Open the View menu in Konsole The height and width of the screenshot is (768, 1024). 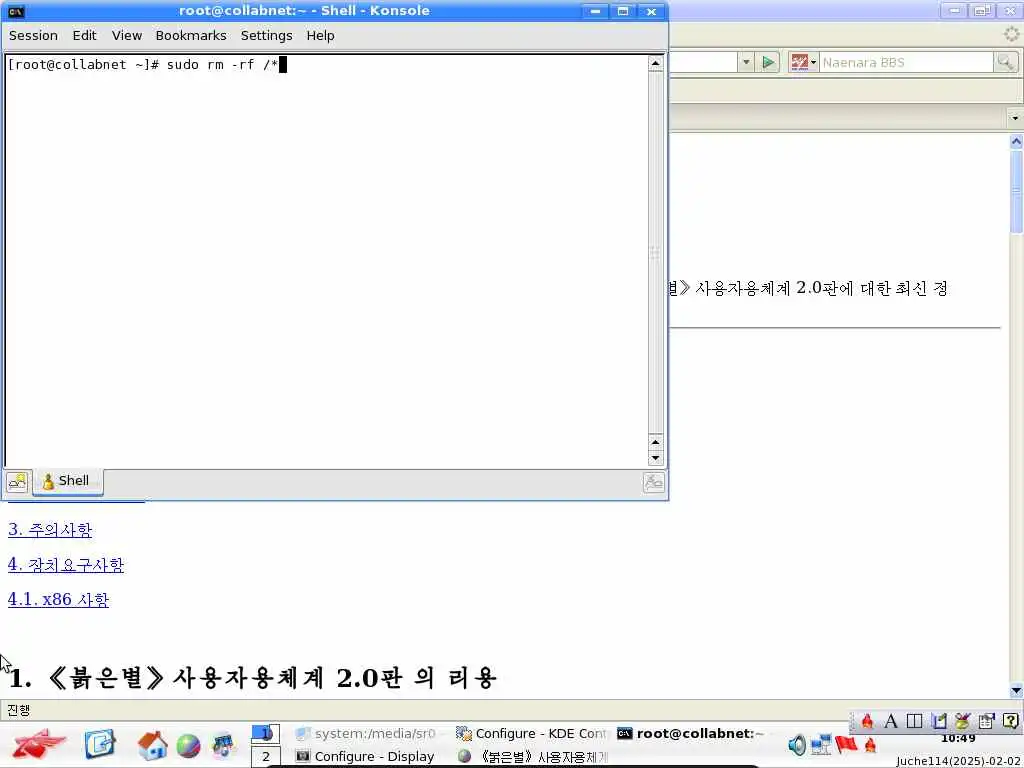[127, 35]
